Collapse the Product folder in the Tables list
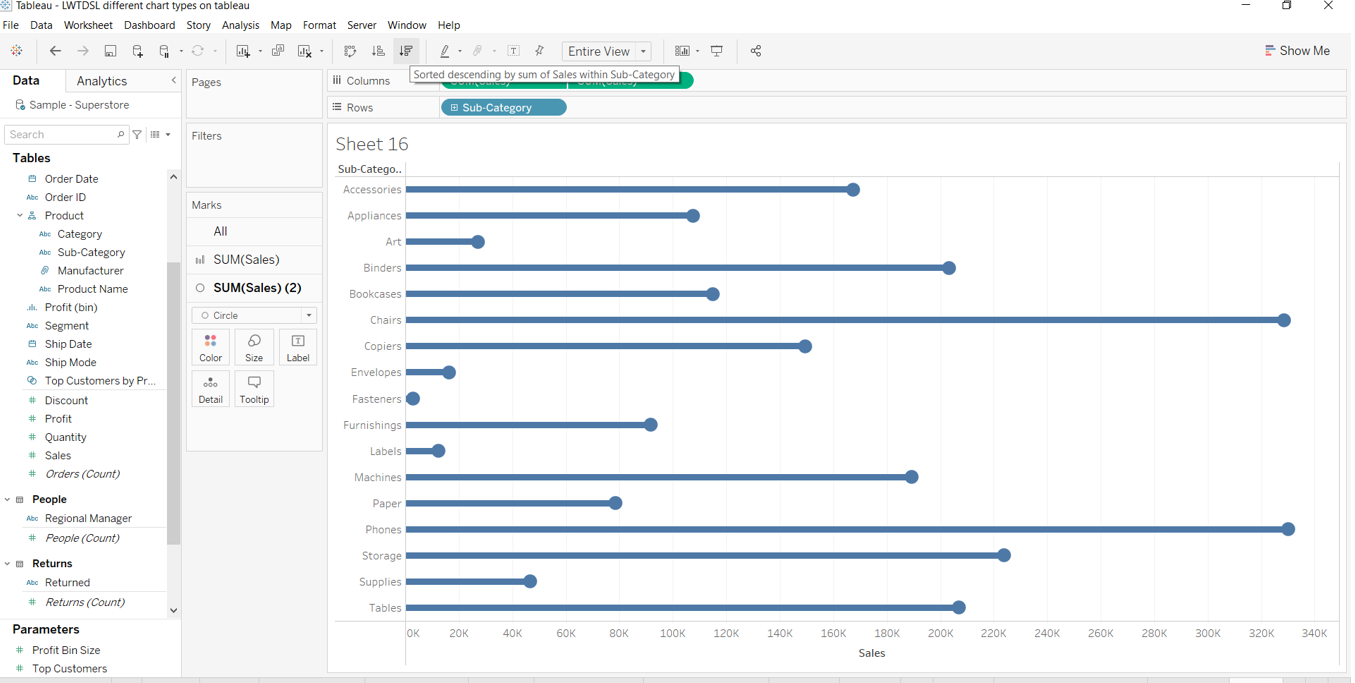The width and height of the screenshot is (1355, 683). click(x=20, y=216)
